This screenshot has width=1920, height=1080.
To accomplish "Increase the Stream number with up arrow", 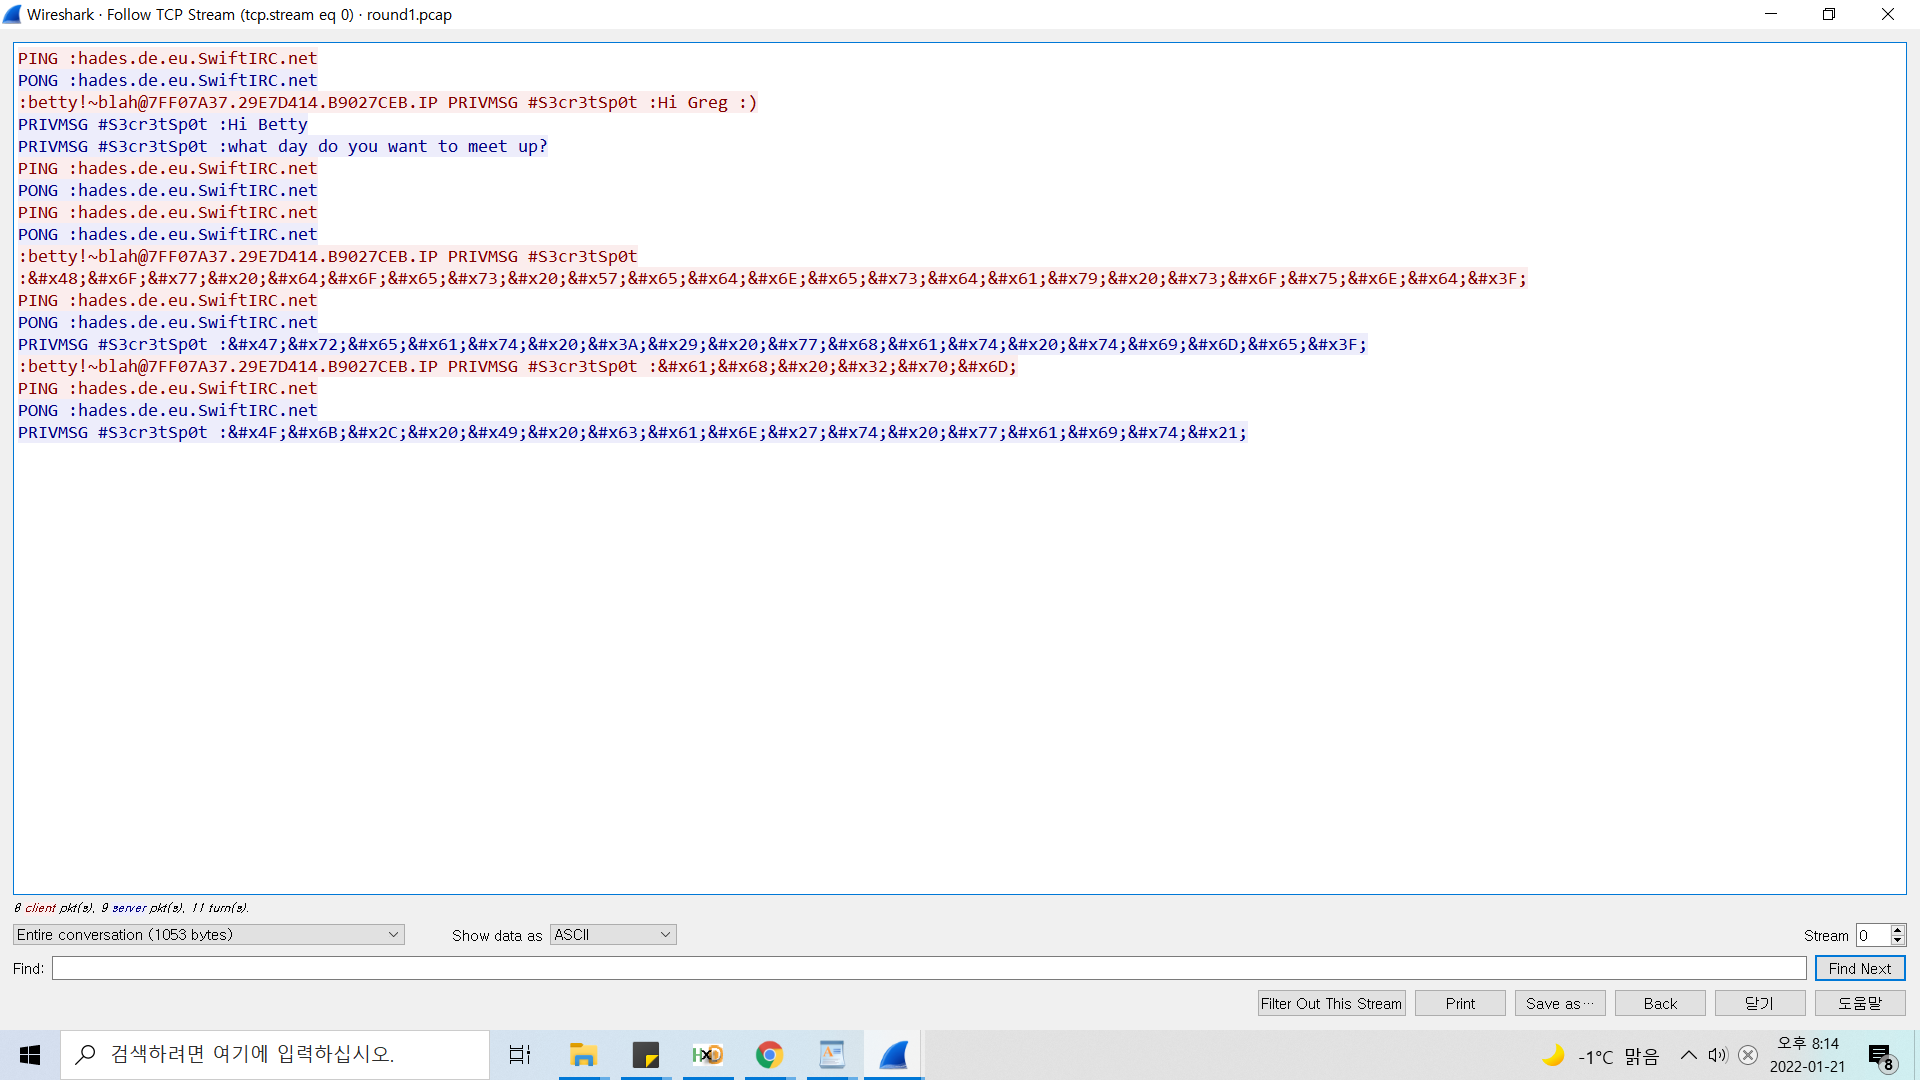I will click(x=1897, y=930).
